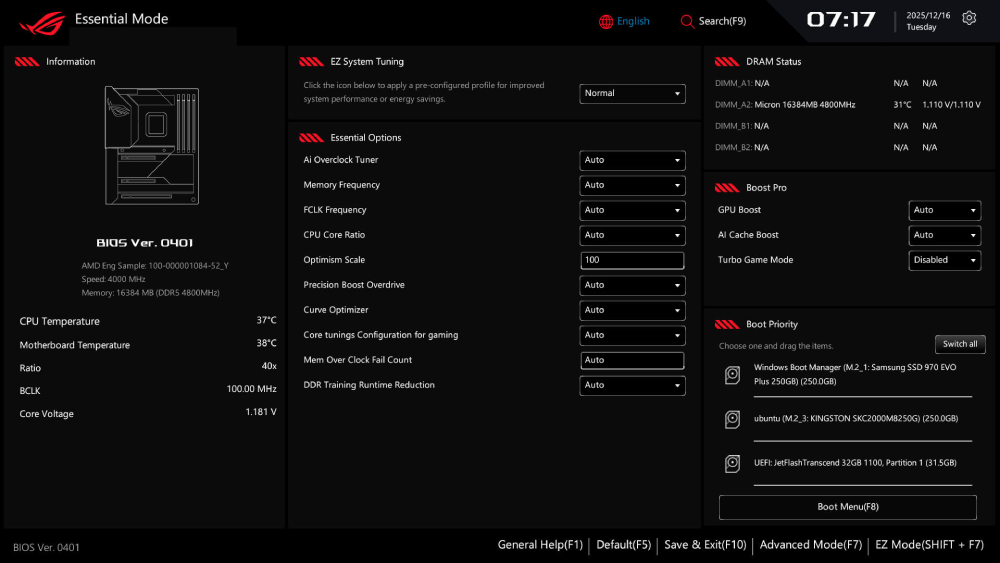Click the Optimism Scale input field
Screen dimensions: 1000x563
click(x=632, y=260)
